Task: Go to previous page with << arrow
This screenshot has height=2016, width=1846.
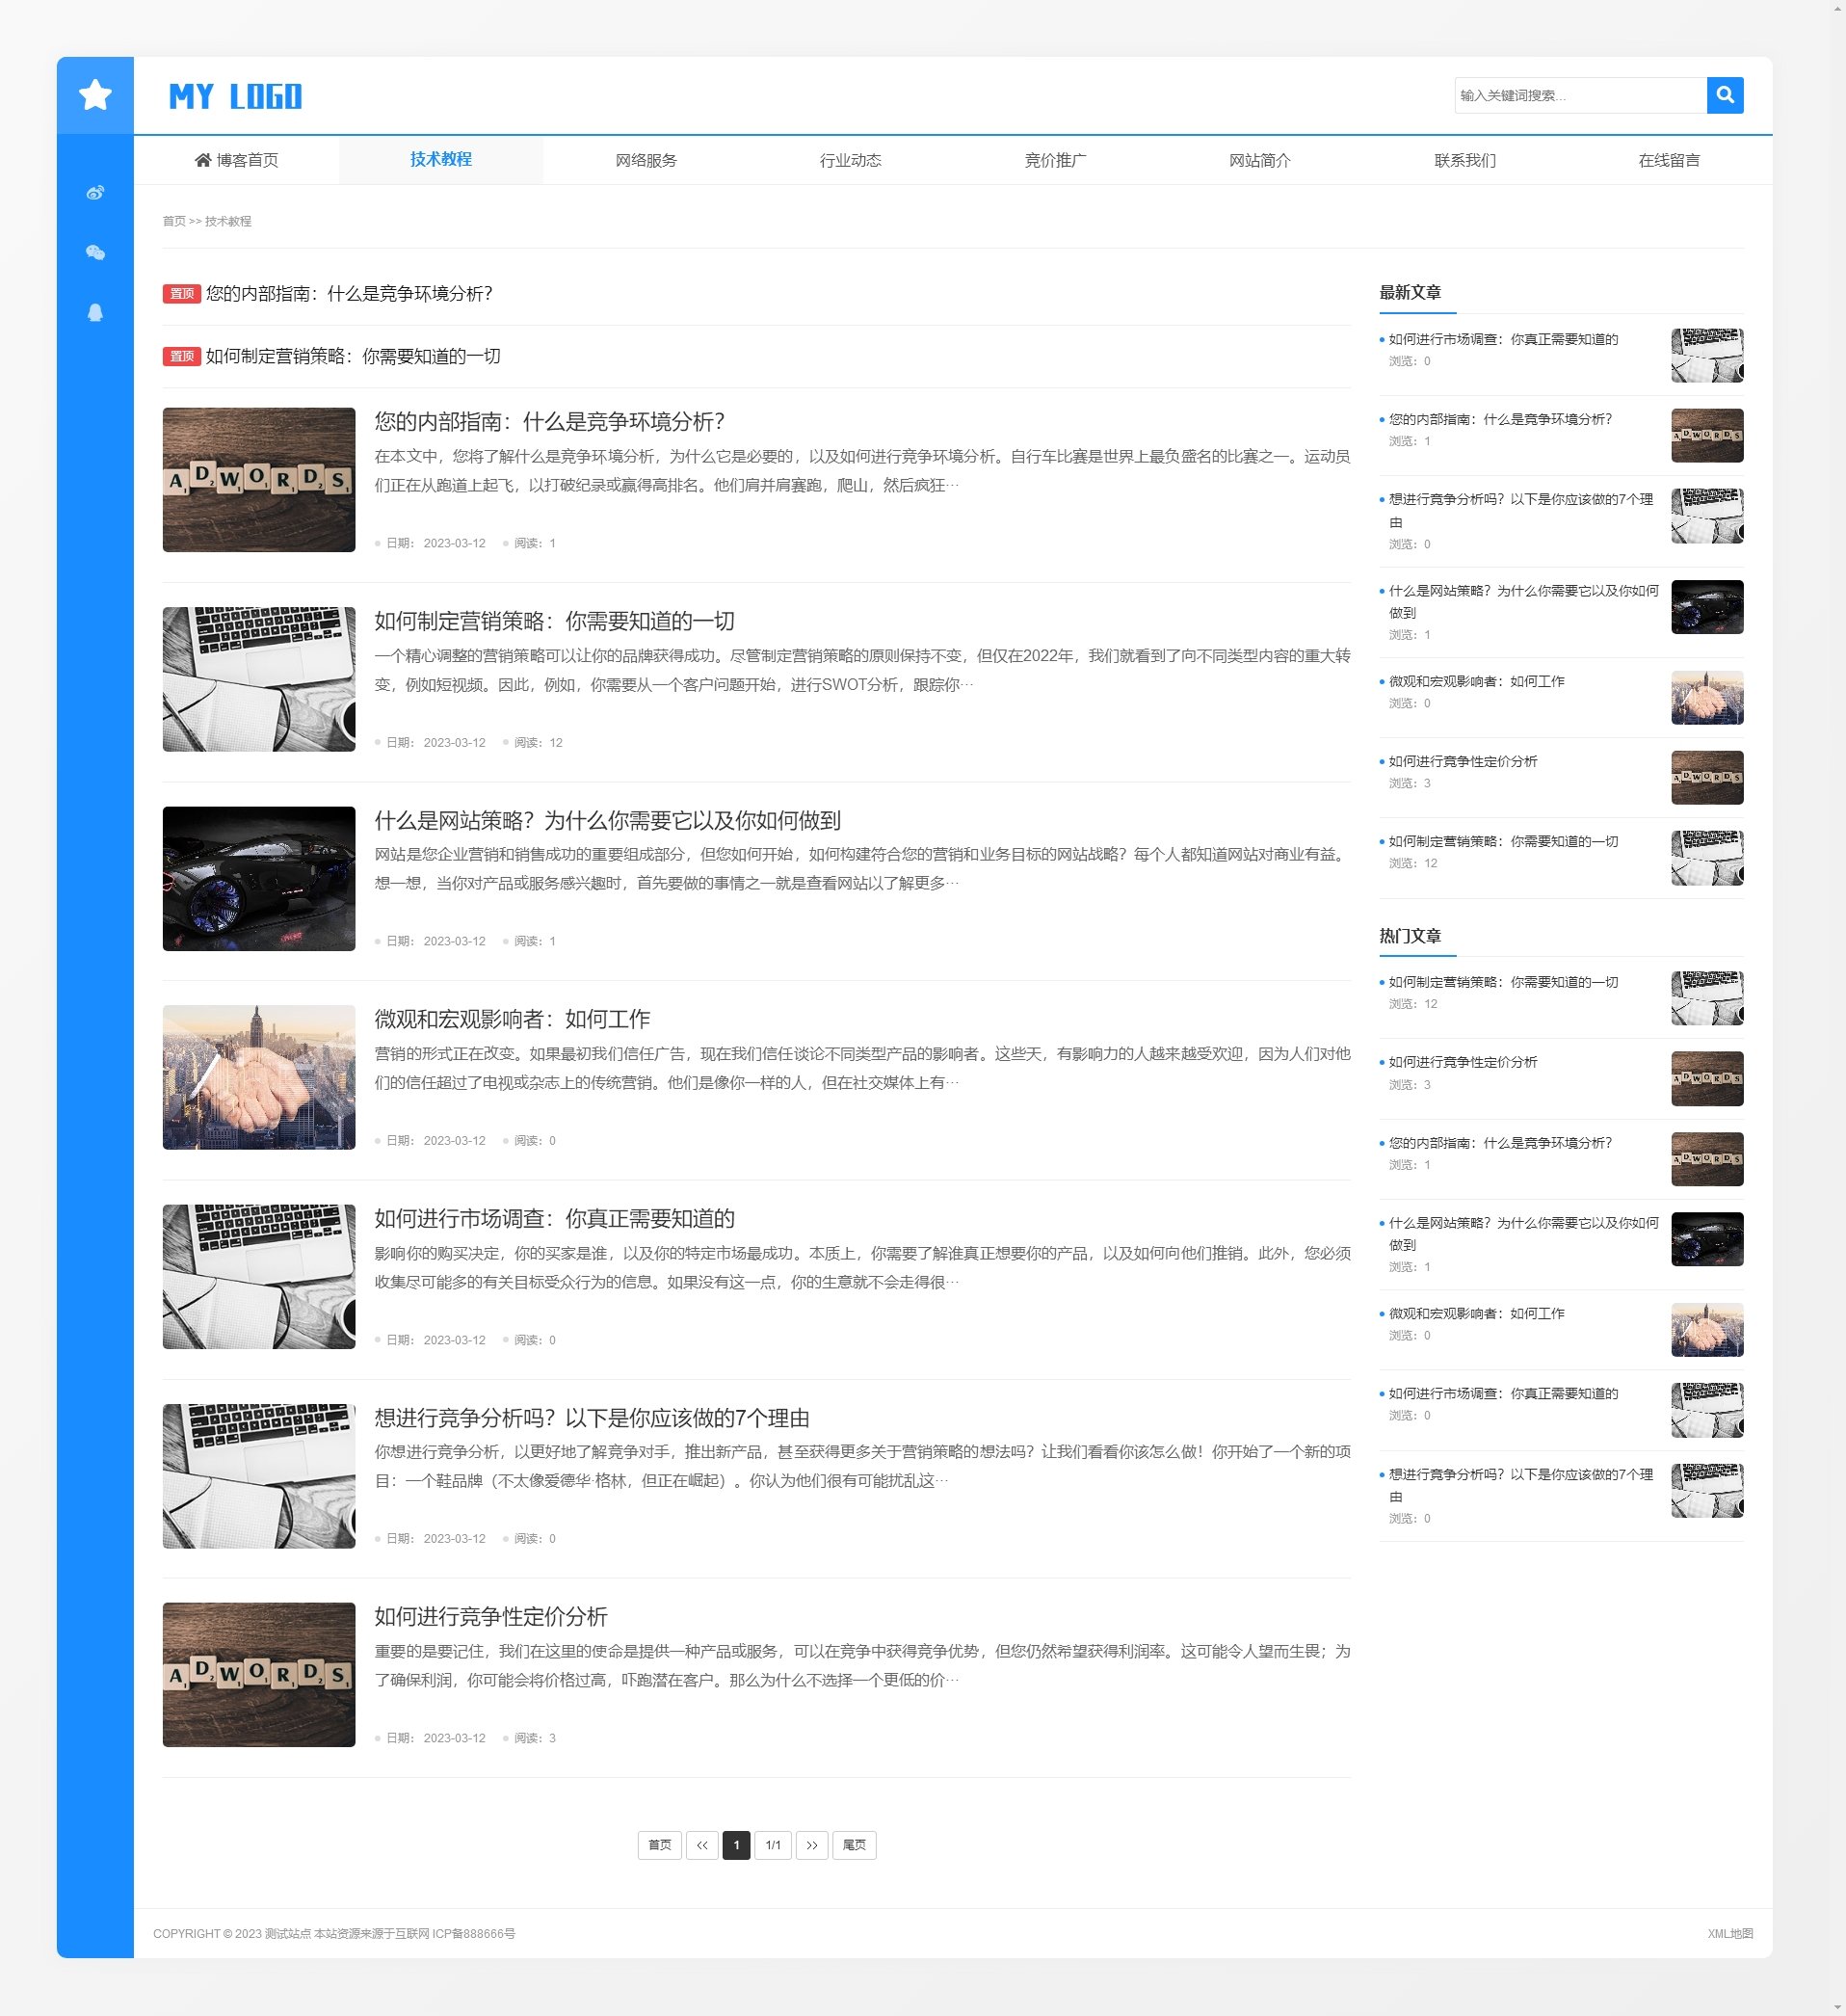Action: (702, 1845)
